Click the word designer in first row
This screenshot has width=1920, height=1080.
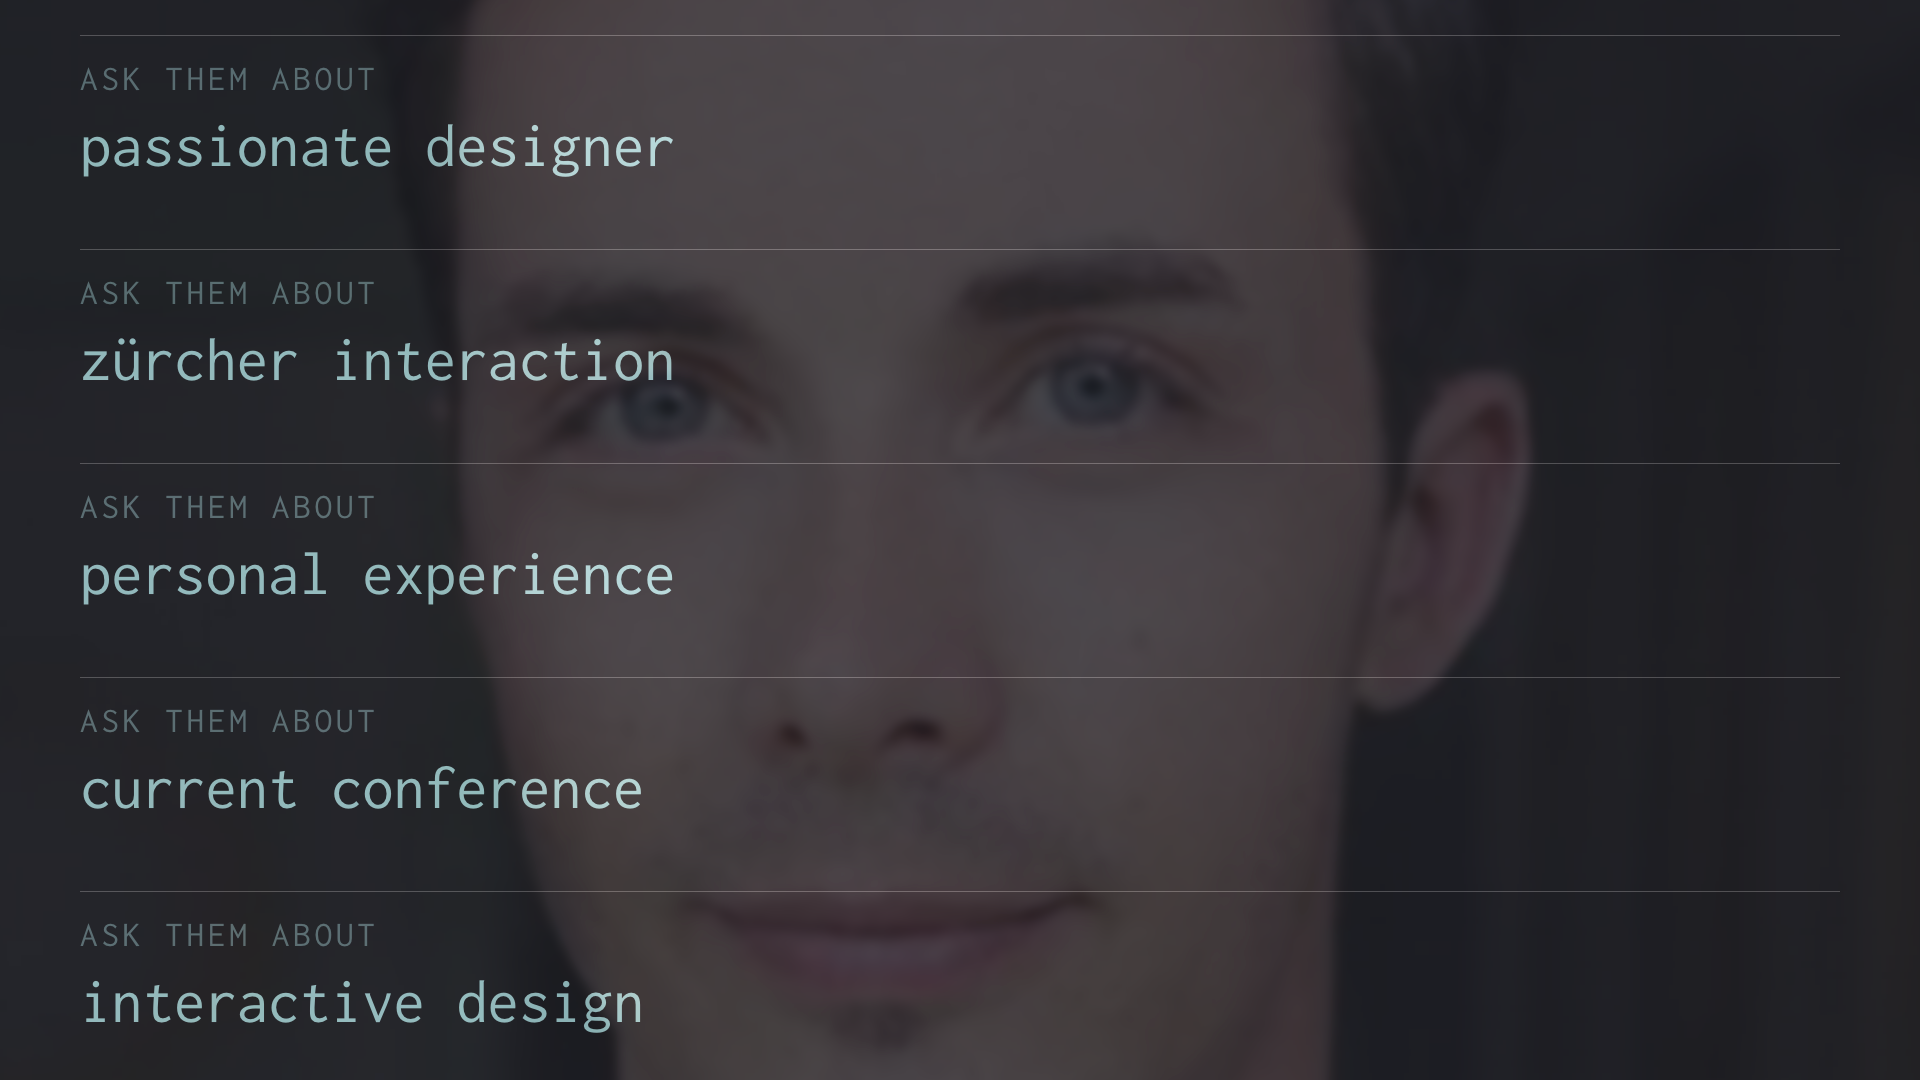[x=550, y=149]
